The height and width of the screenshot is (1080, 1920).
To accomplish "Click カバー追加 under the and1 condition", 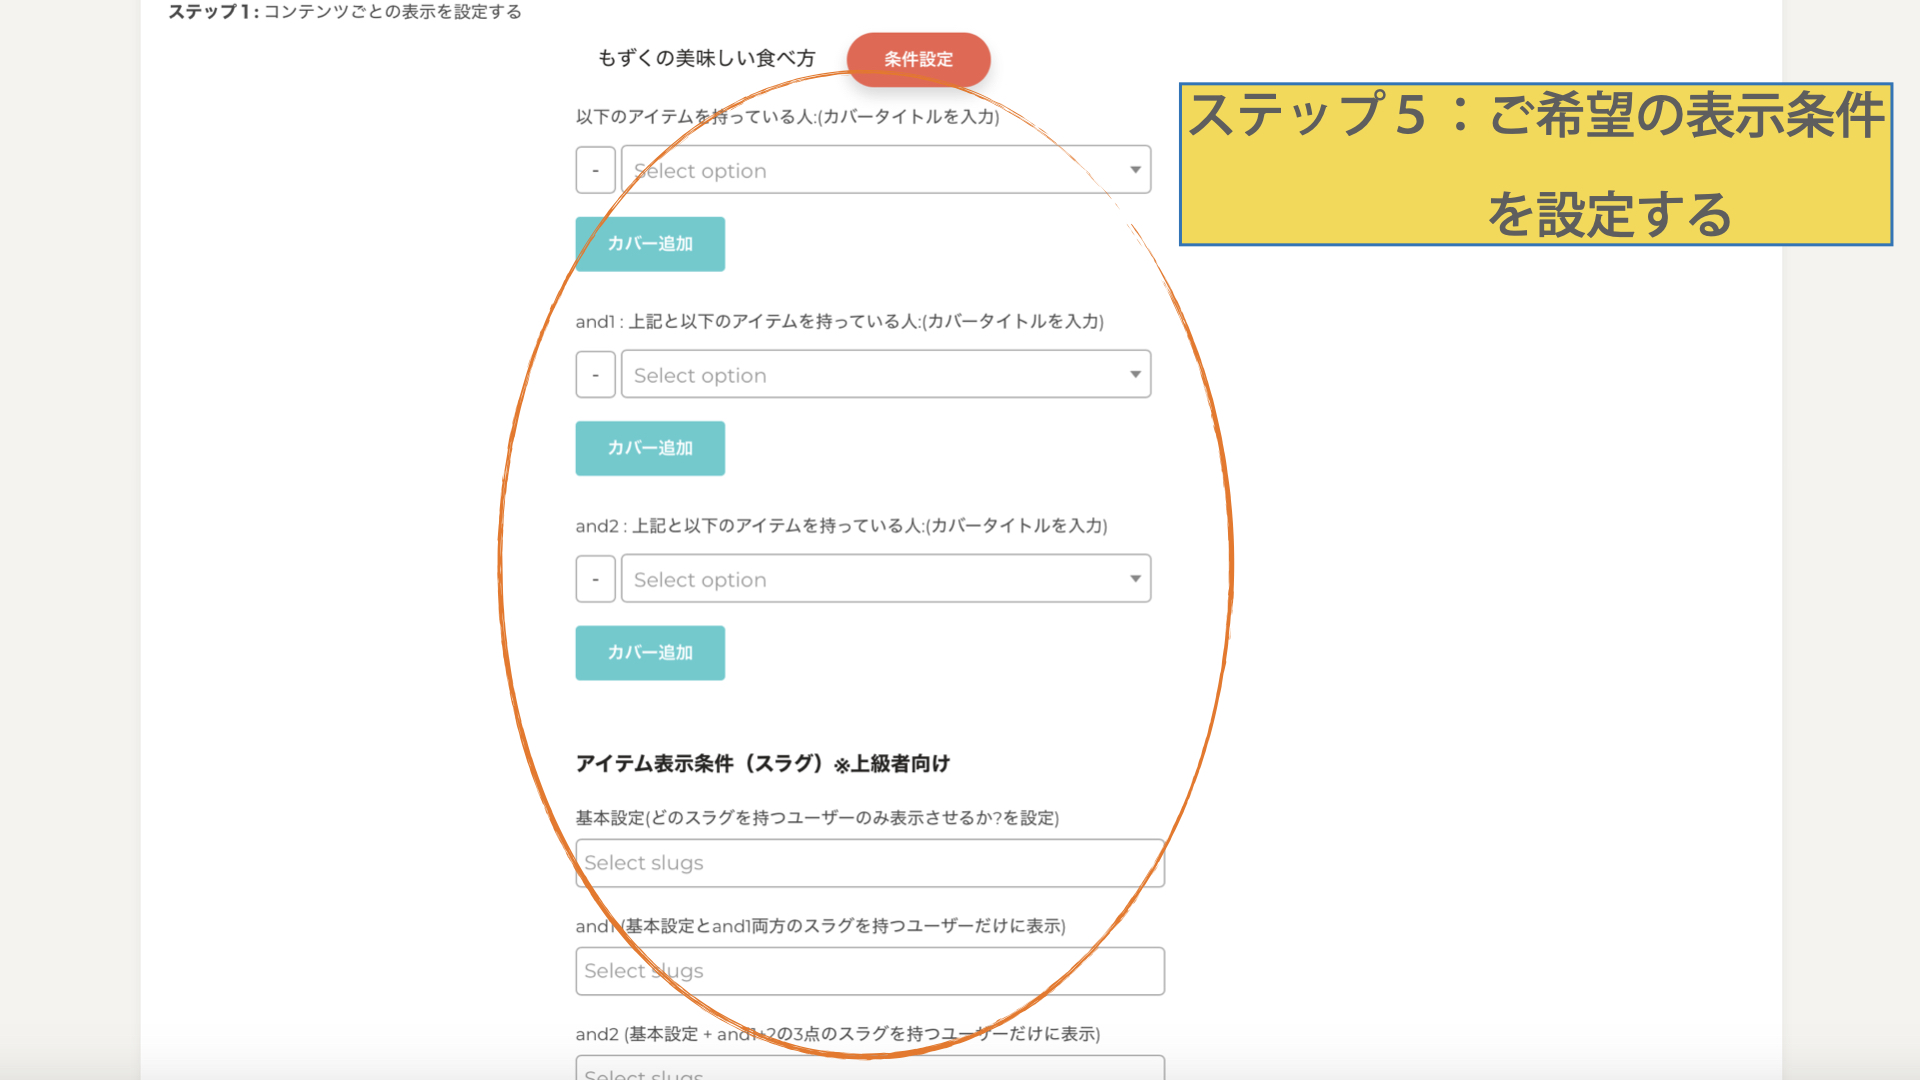I will [x=650, y=448].
